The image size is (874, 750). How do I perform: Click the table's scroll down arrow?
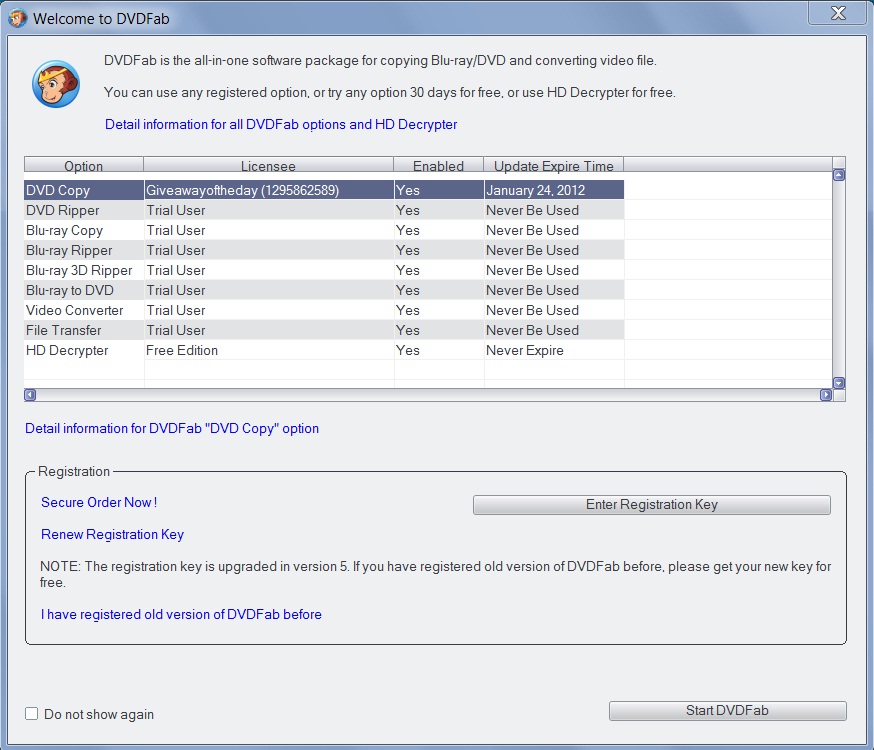click(x=838, y=383)
